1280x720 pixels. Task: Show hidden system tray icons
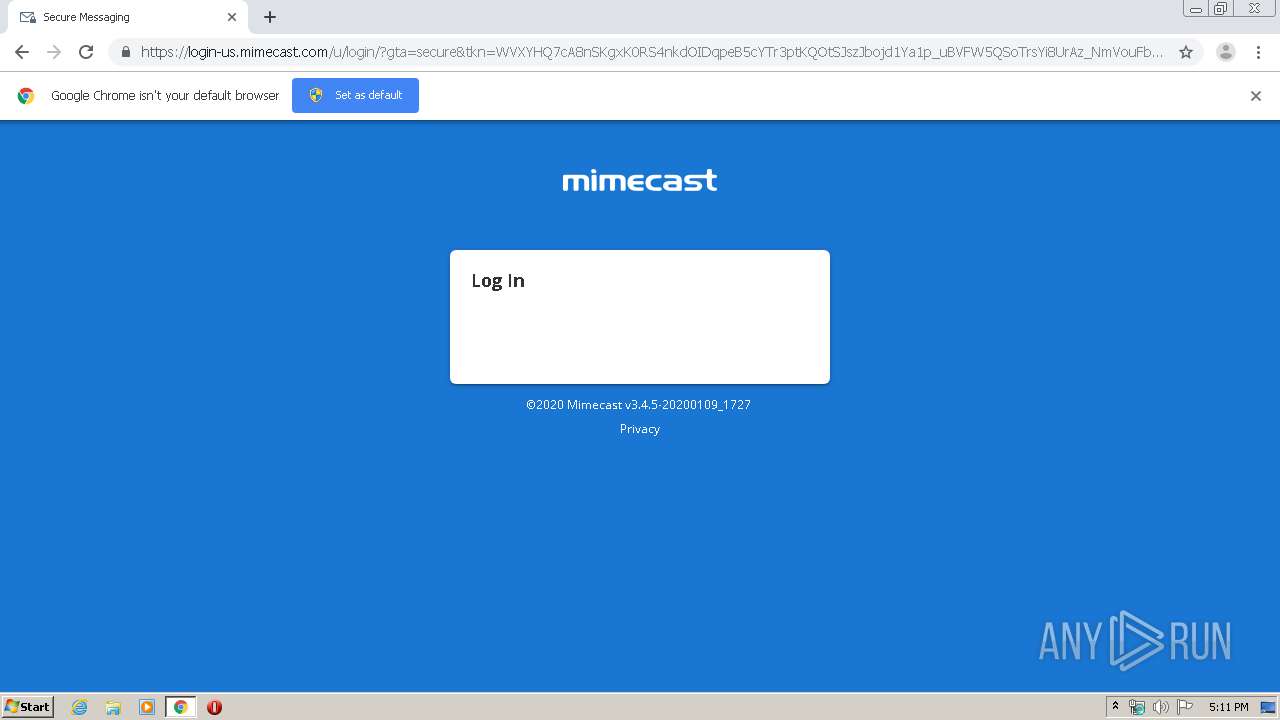tap(1115, 707)
